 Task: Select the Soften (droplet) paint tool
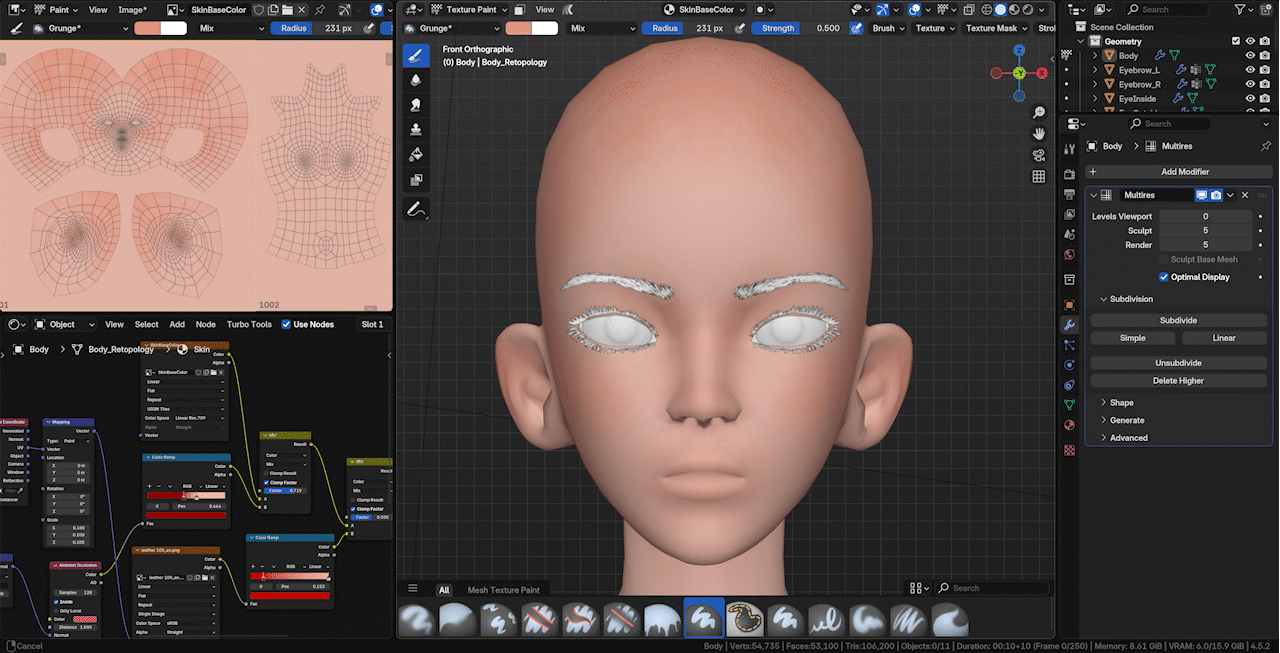(x=416, y=80)
